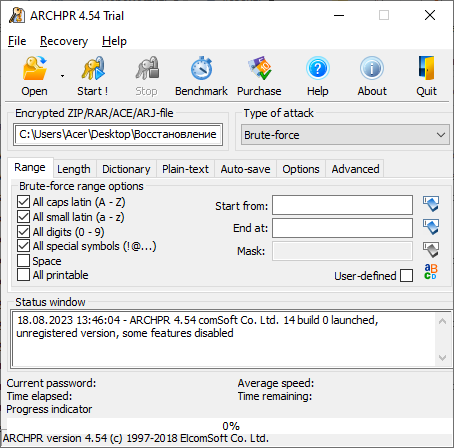Uncheck All caps latin (A - Z)
The width and height of the screenshot is (454, 448).
pyautogui.click(x=23, y=202)
